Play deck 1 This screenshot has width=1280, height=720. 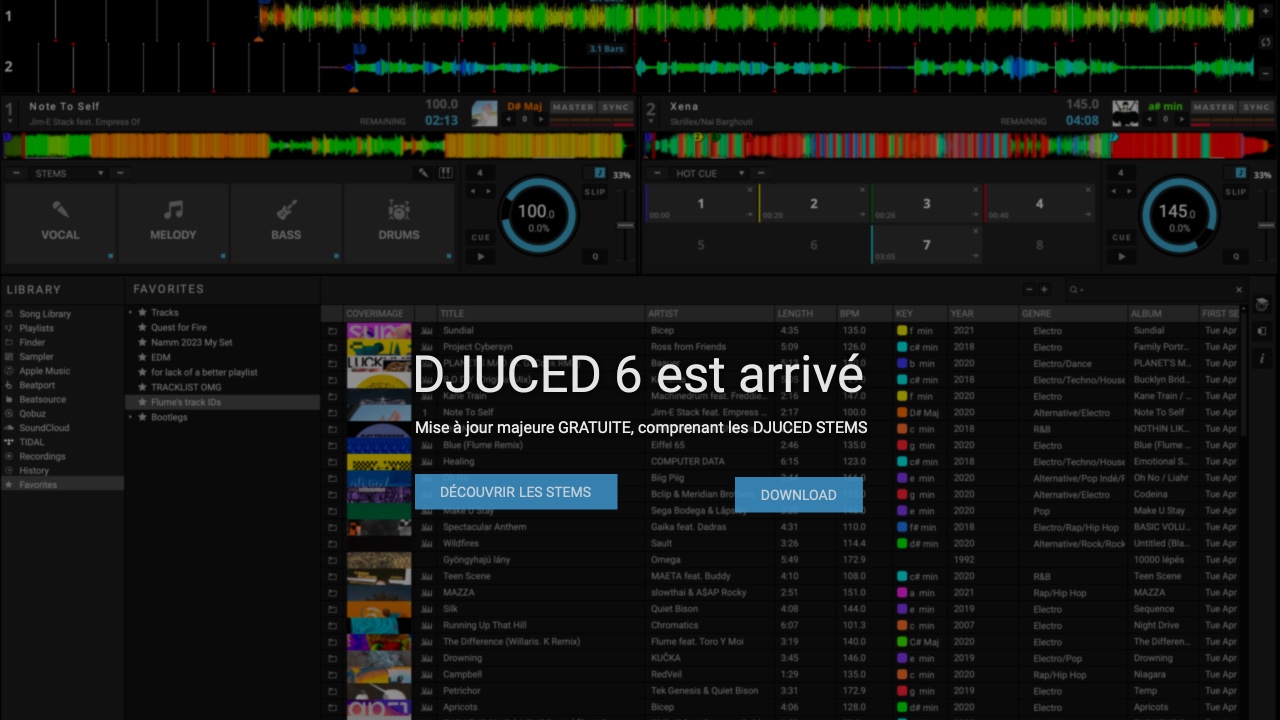[x=481, y=256]
